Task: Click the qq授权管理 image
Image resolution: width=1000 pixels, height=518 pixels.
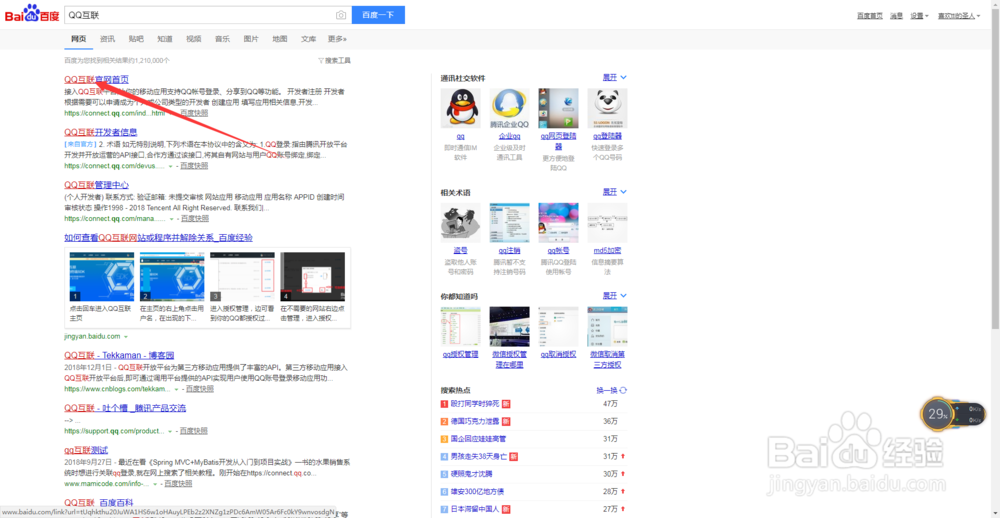Action: point(460,327)
